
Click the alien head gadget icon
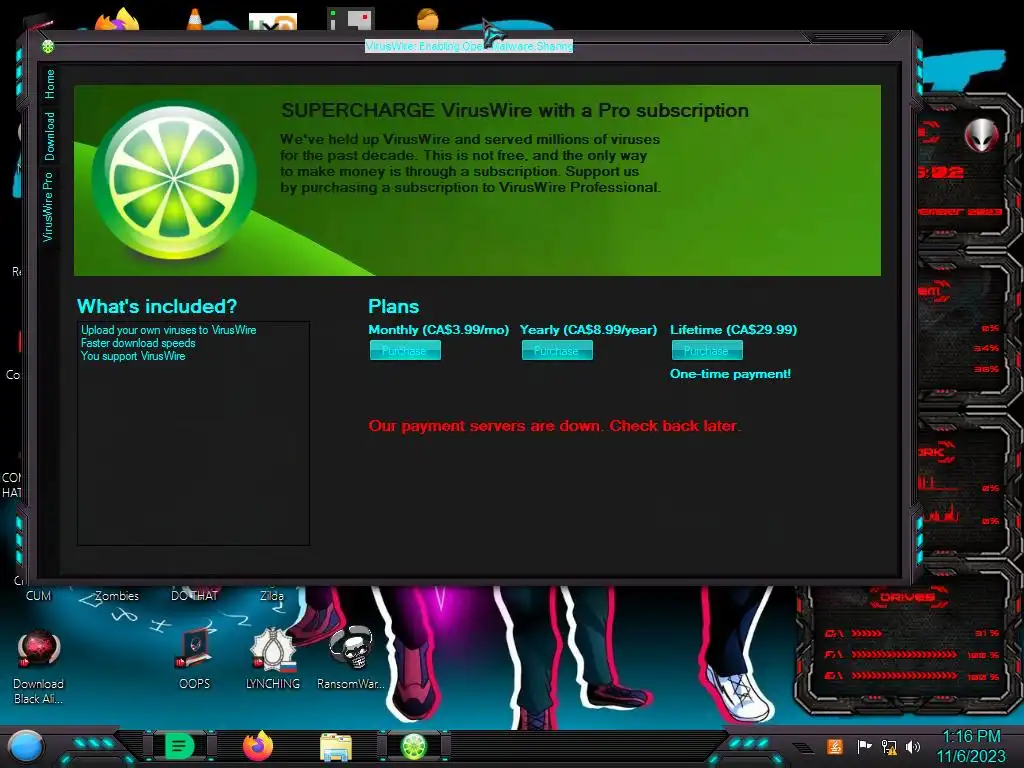click(x=982, y=136)
